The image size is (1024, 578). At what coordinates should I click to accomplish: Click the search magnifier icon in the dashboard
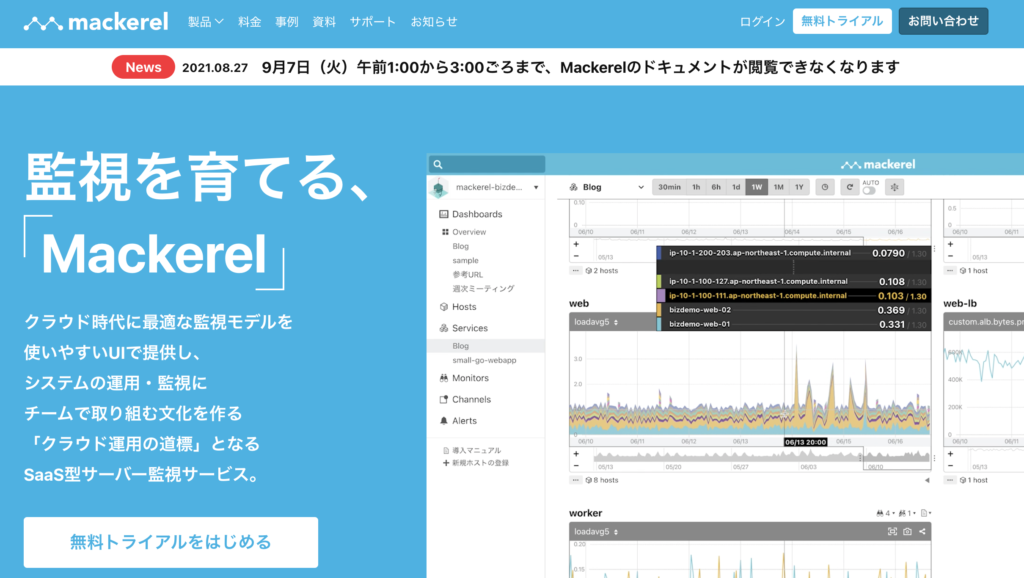click(438, 165)
